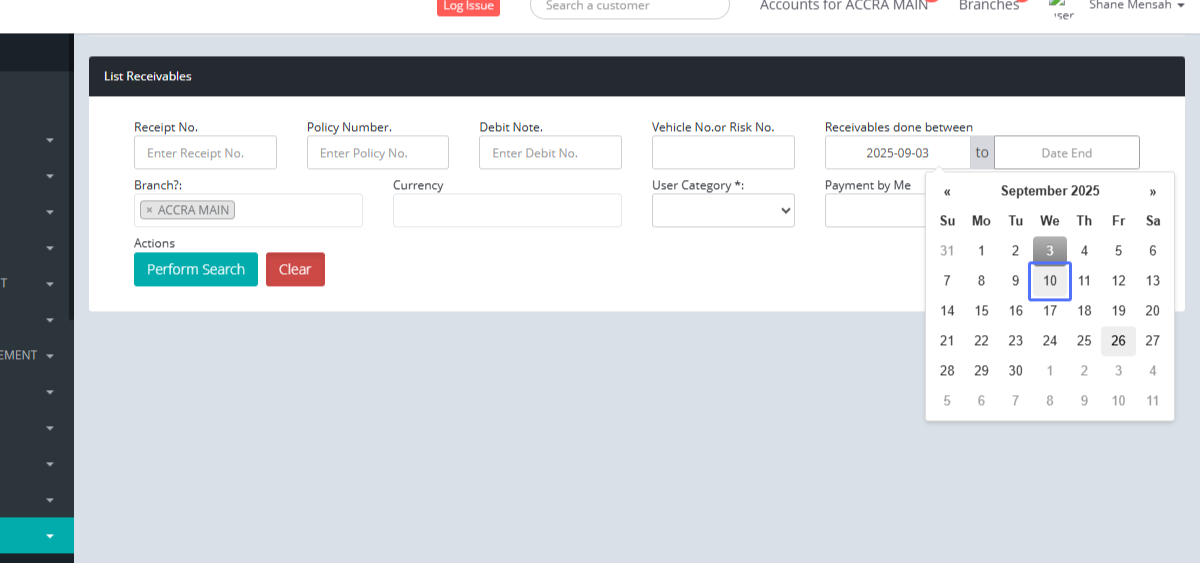Go to previous month in calendar
1200x563 pixels.
947,191
